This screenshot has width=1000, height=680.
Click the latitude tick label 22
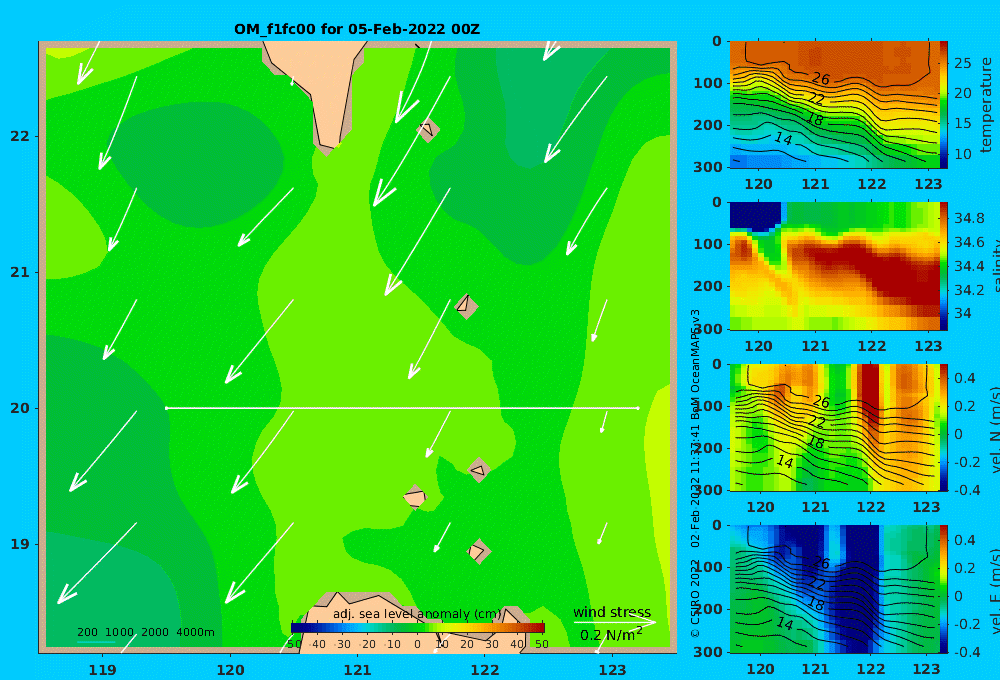tap(20, 136)
